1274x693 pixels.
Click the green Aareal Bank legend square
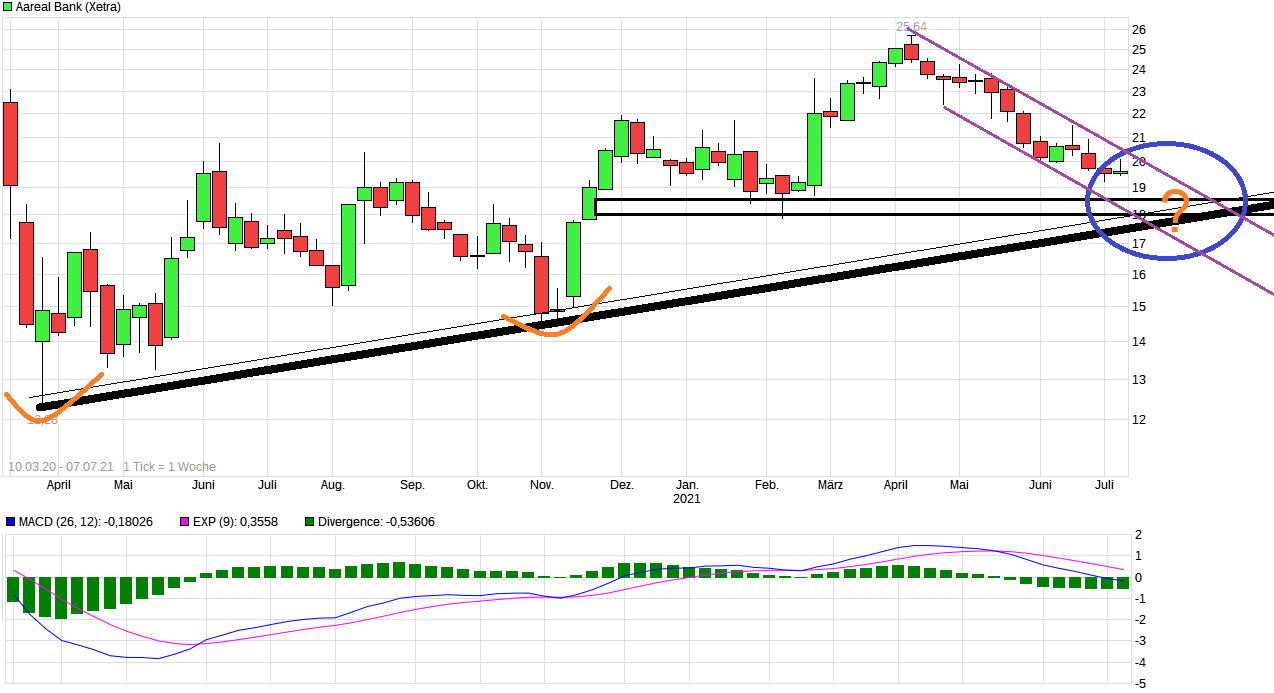coord(8,6)
